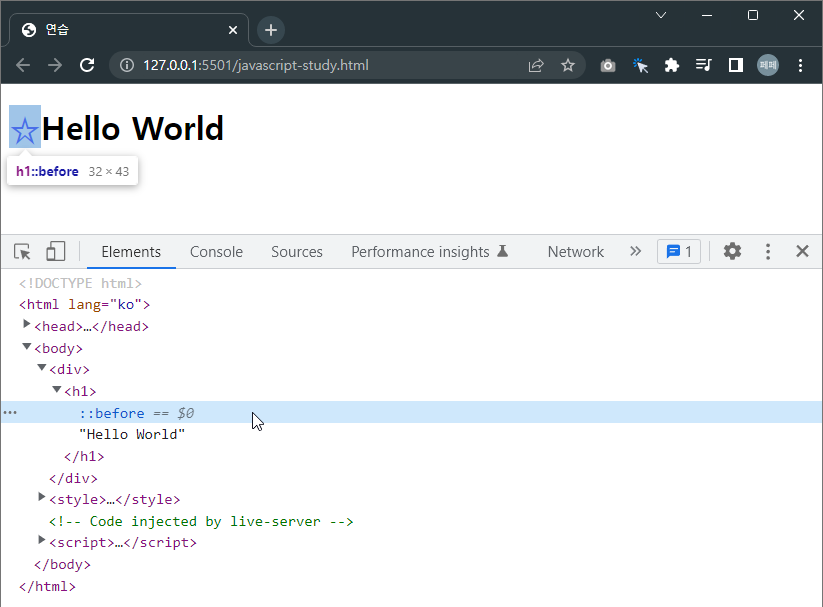Switch to the Elements tab

pos(131,252)
